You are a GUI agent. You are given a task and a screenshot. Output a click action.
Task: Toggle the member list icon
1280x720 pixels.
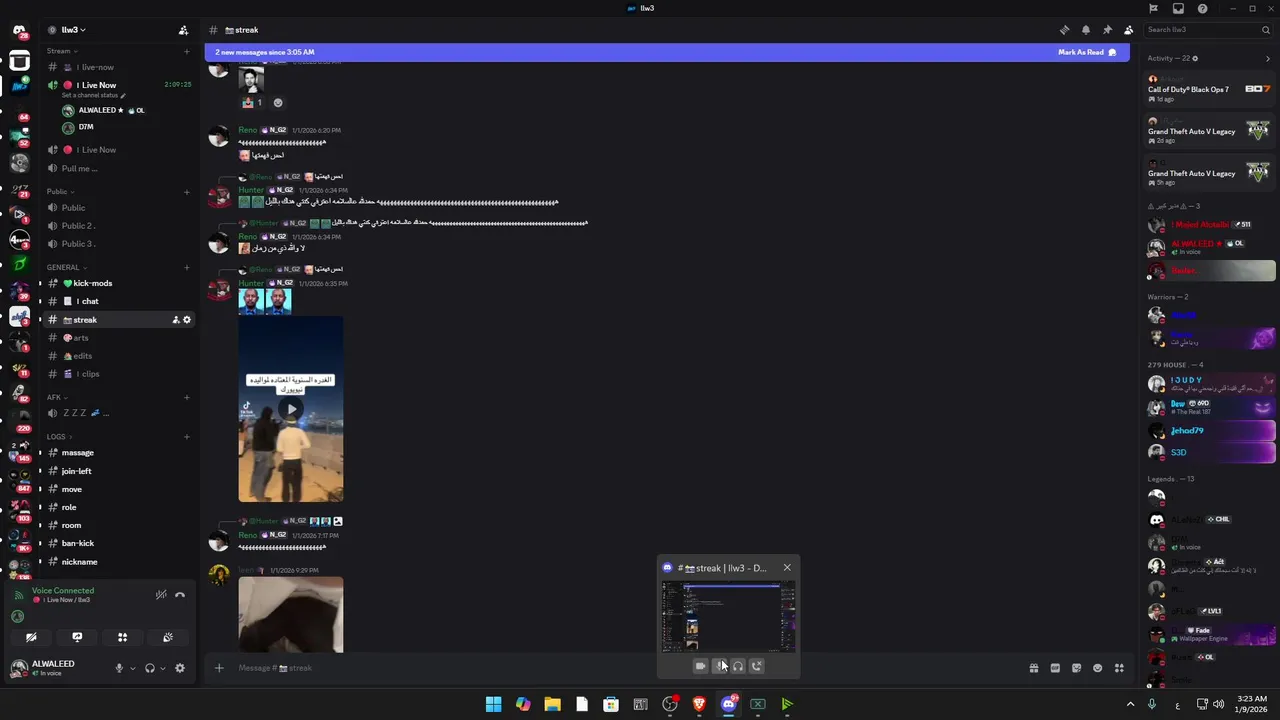point(1129,30)
